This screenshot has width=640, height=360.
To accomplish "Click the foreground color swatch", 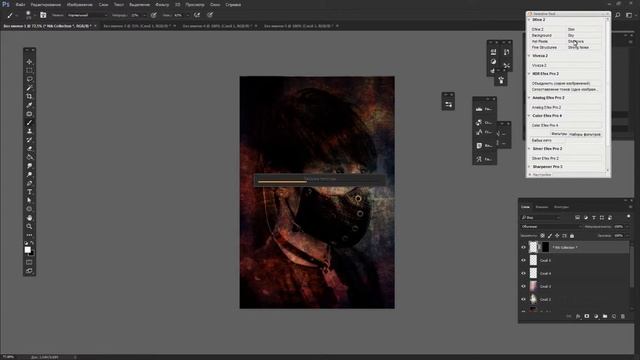I will point(27,249).
